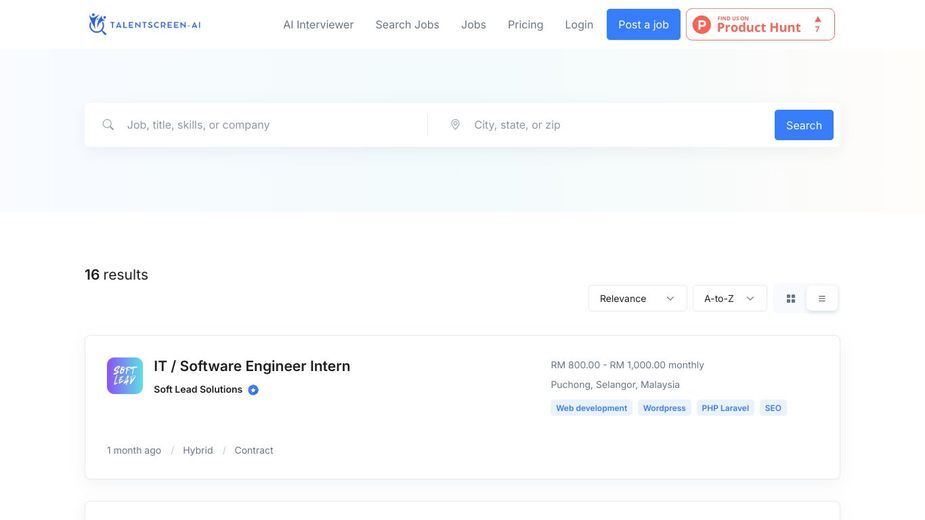The width and height of the screenshot is (925, 520).
Task: Focus the job title or skills field
Action: [x=272, y=125]
